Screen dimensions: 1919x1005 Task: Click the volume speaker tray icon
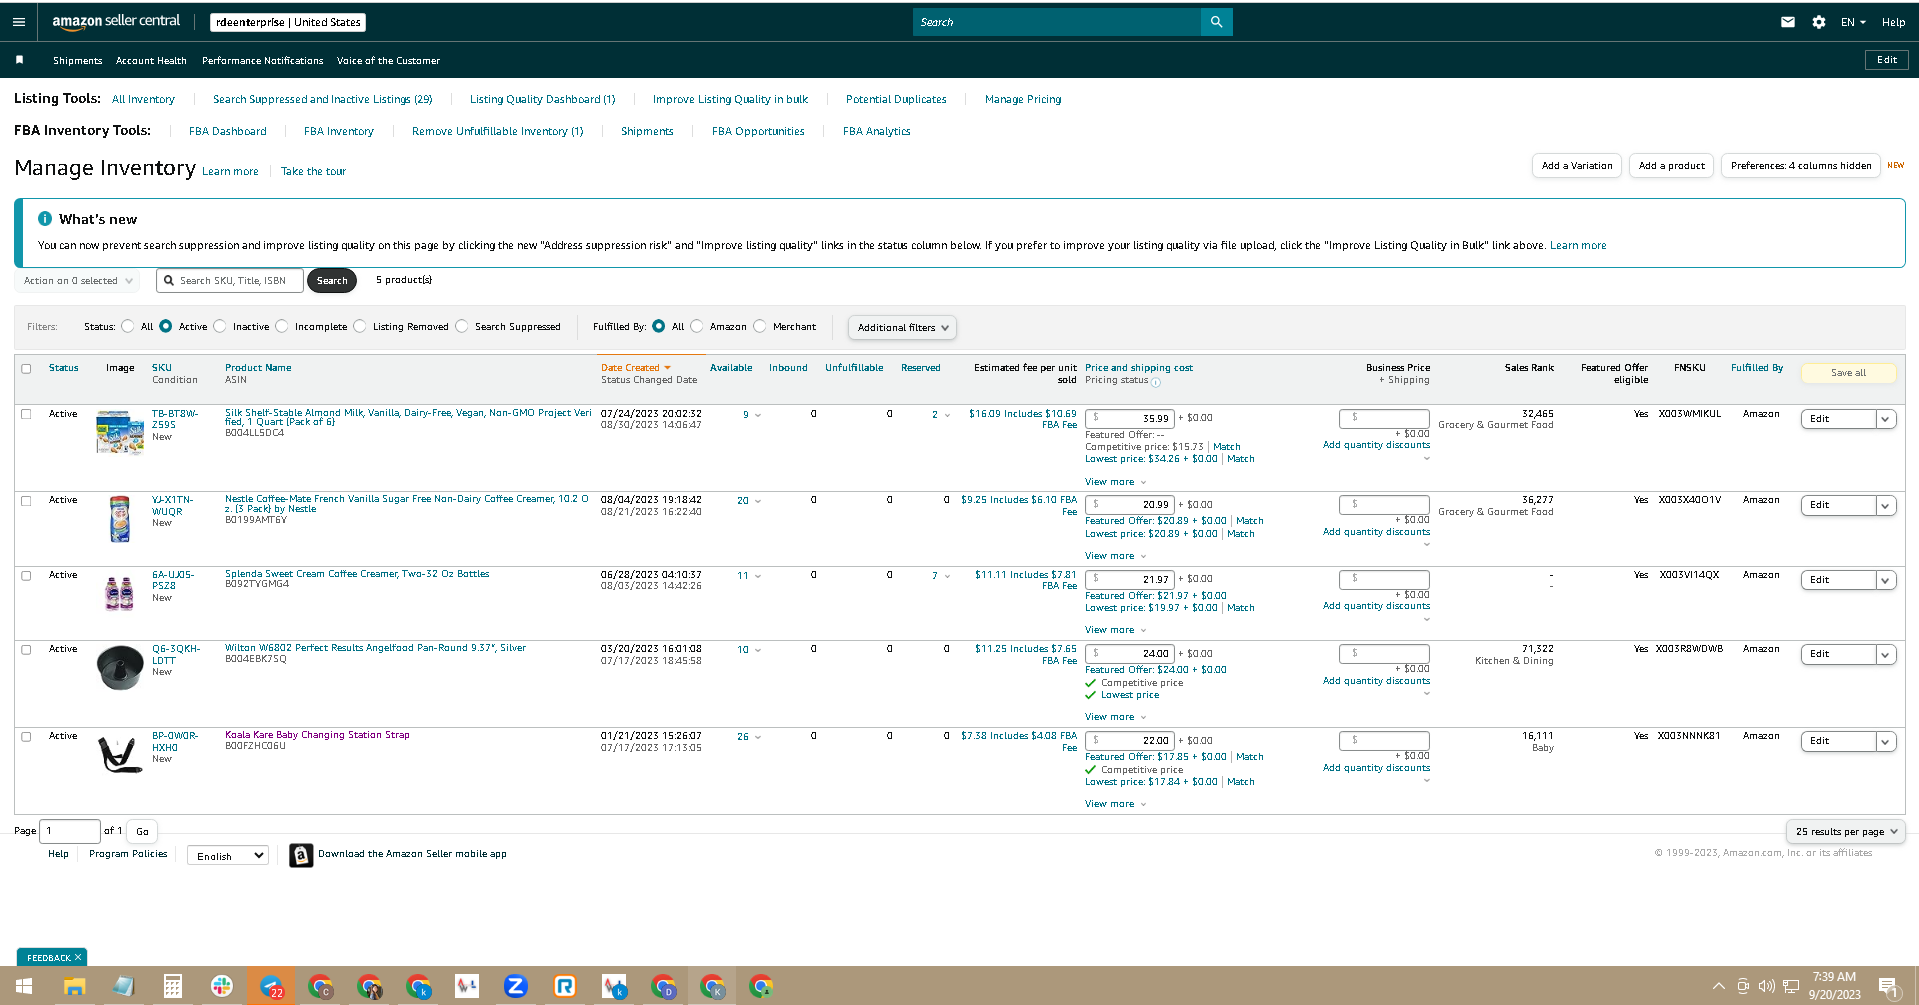[1767, 987]
